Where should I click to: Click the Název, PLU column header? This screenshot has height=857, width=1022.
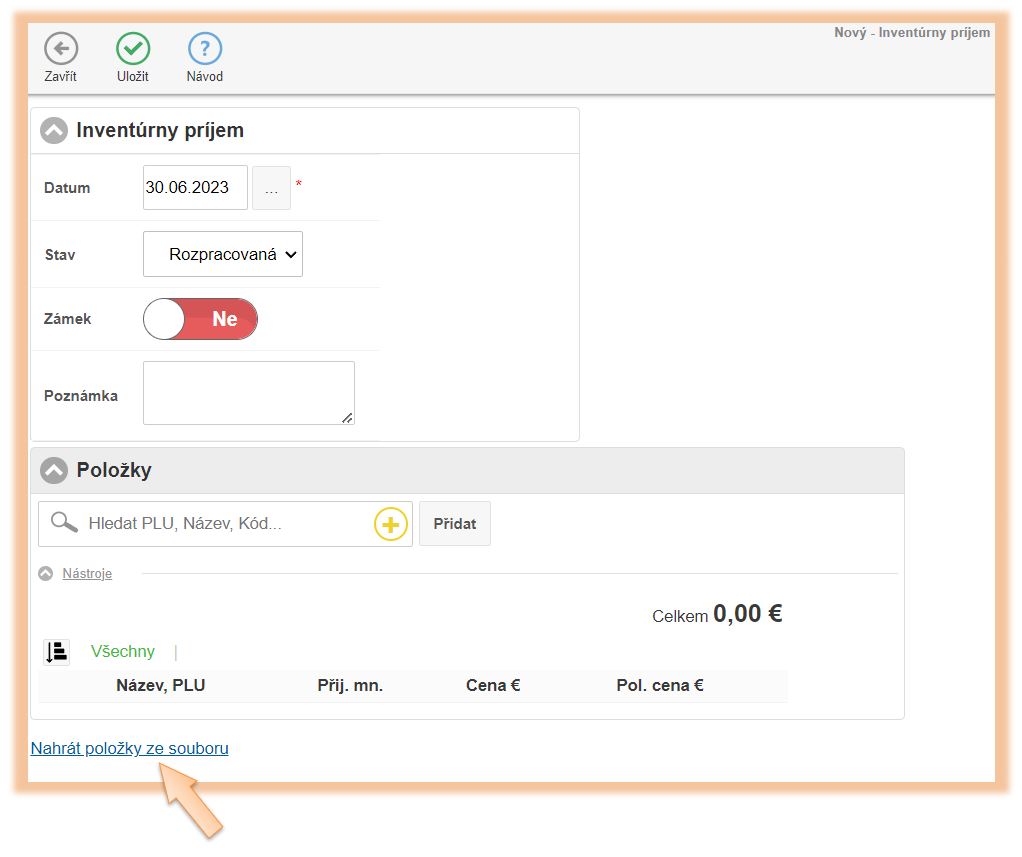(x=160, y=686)
